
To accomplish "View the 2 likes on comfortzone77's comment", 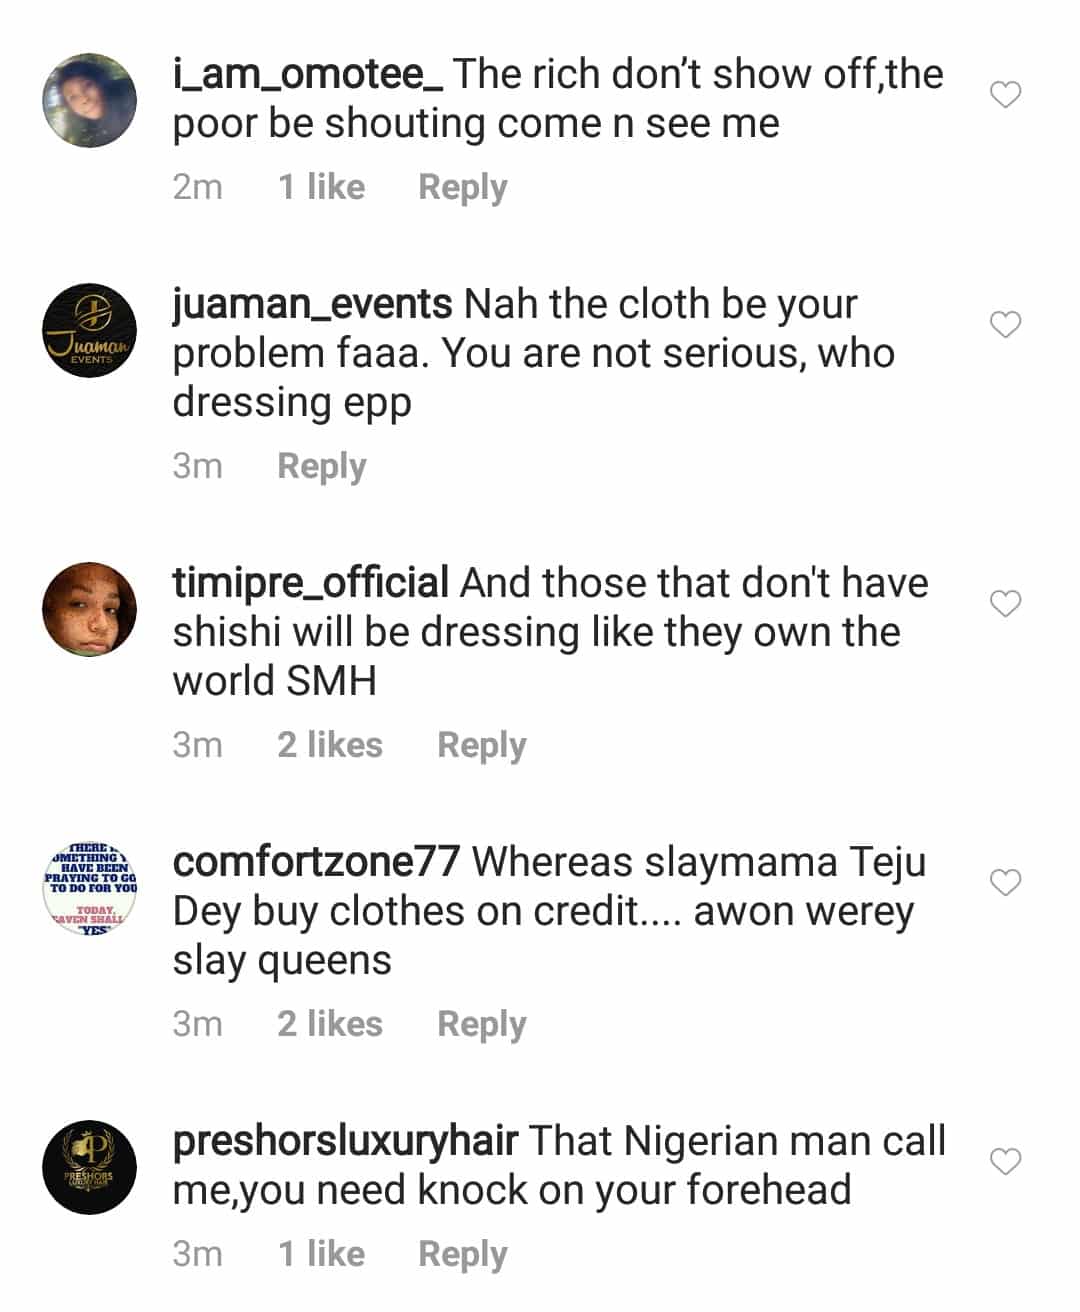I will tap(329, 1024).
